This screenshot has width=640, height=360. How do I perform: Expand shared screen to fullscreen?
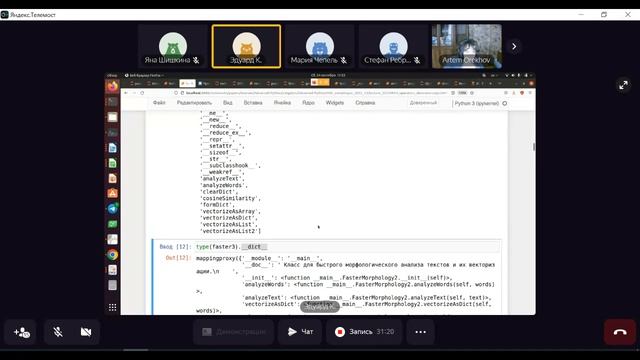[623, 85]
